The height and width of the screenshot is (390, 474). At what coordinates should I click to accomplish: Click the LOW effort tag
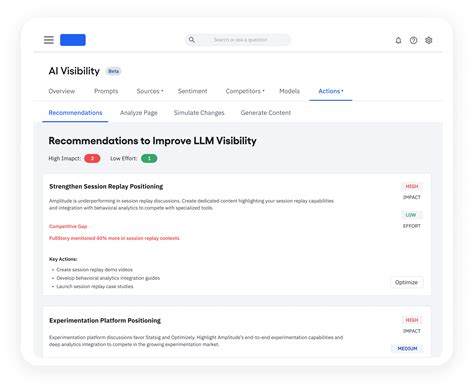click(411, 215)
